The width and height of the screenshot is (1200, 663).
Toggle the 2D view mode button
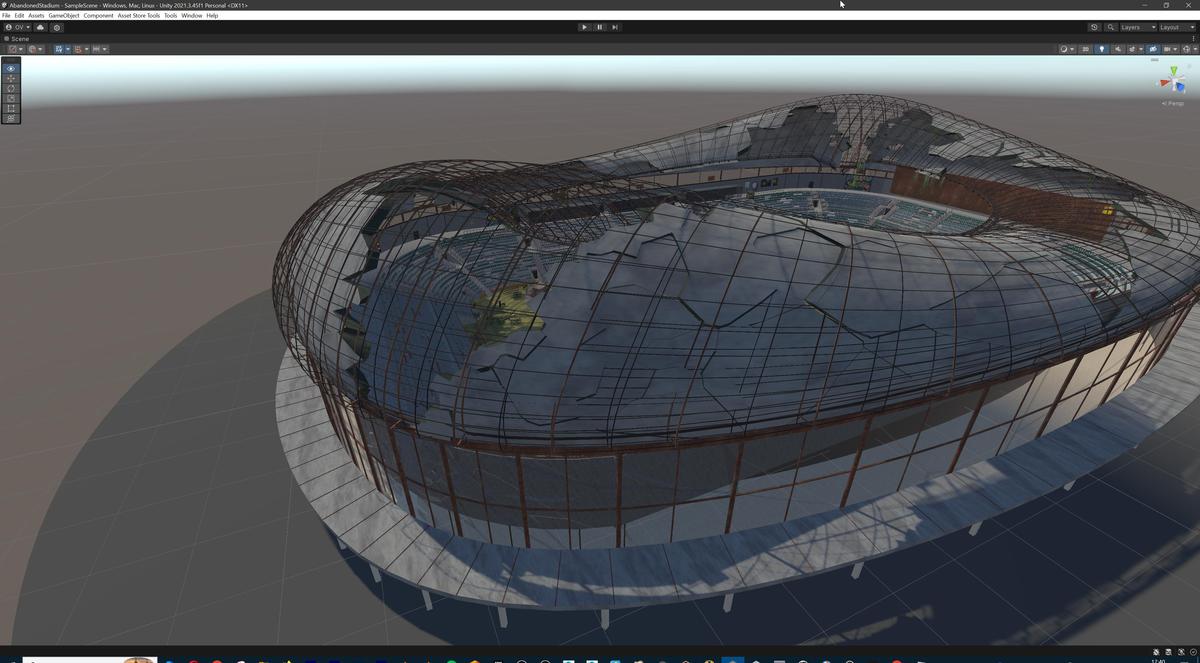click(x=1086, y=48)
